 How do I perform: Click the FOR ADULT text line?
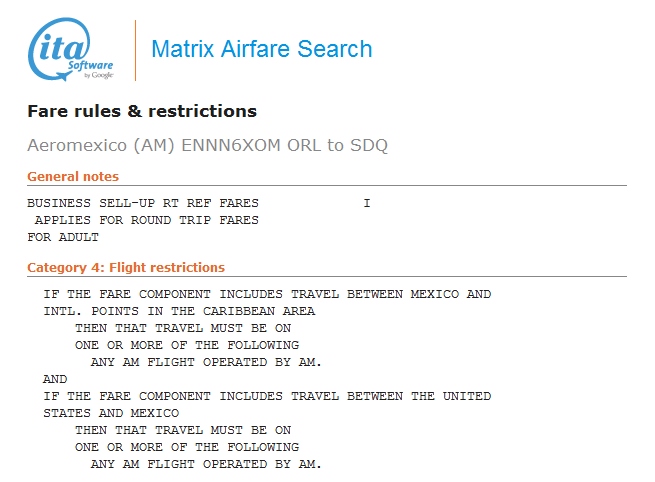click(x=63, y=237)
